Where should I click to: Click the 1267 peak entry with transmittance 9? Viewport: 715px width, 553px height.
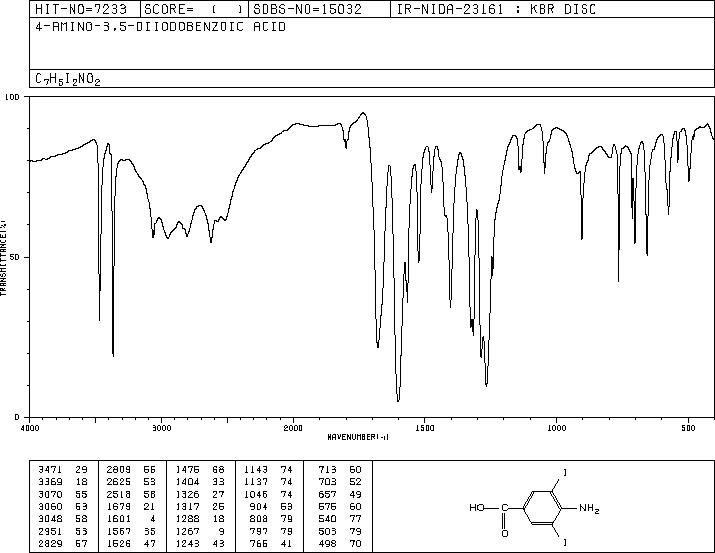(x=200, y=532)
